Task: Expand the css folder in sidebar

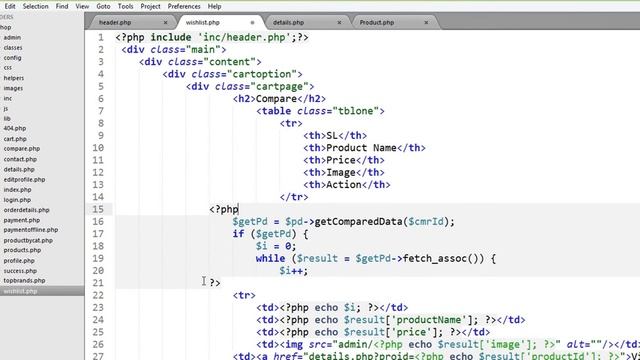Action: [x=8, y=68]
